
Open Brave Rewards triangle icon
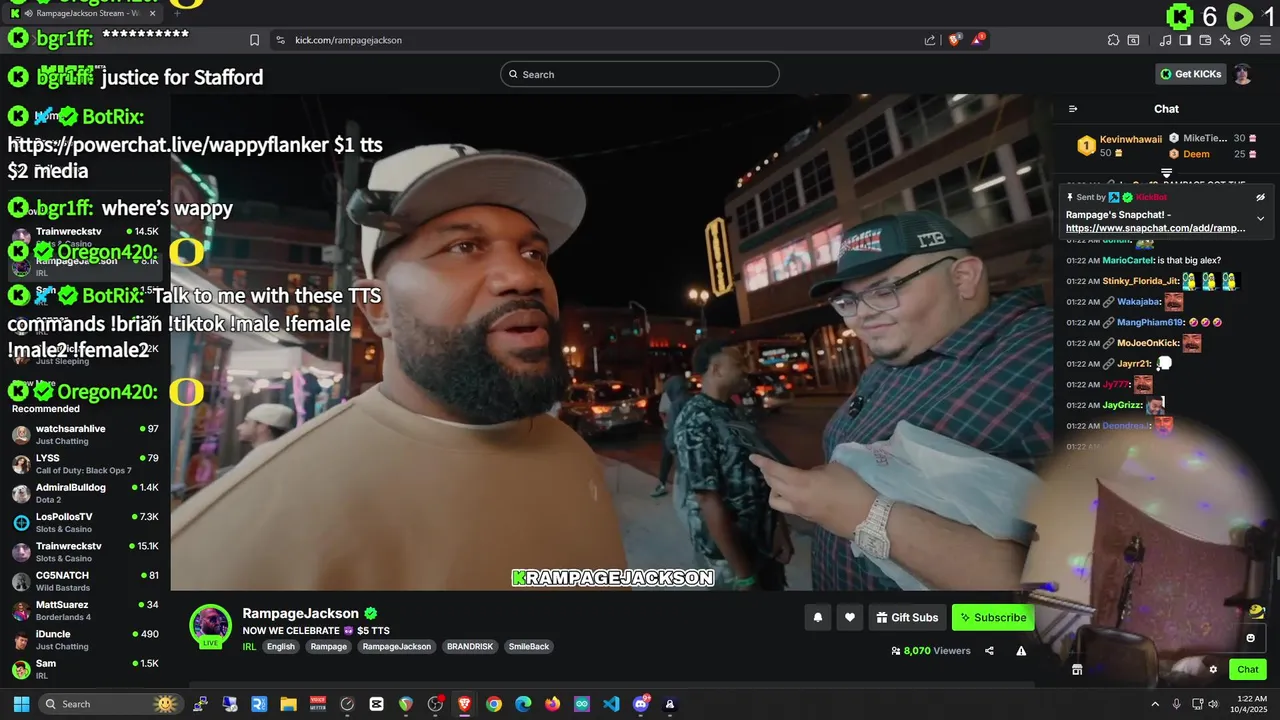point(980,40)
